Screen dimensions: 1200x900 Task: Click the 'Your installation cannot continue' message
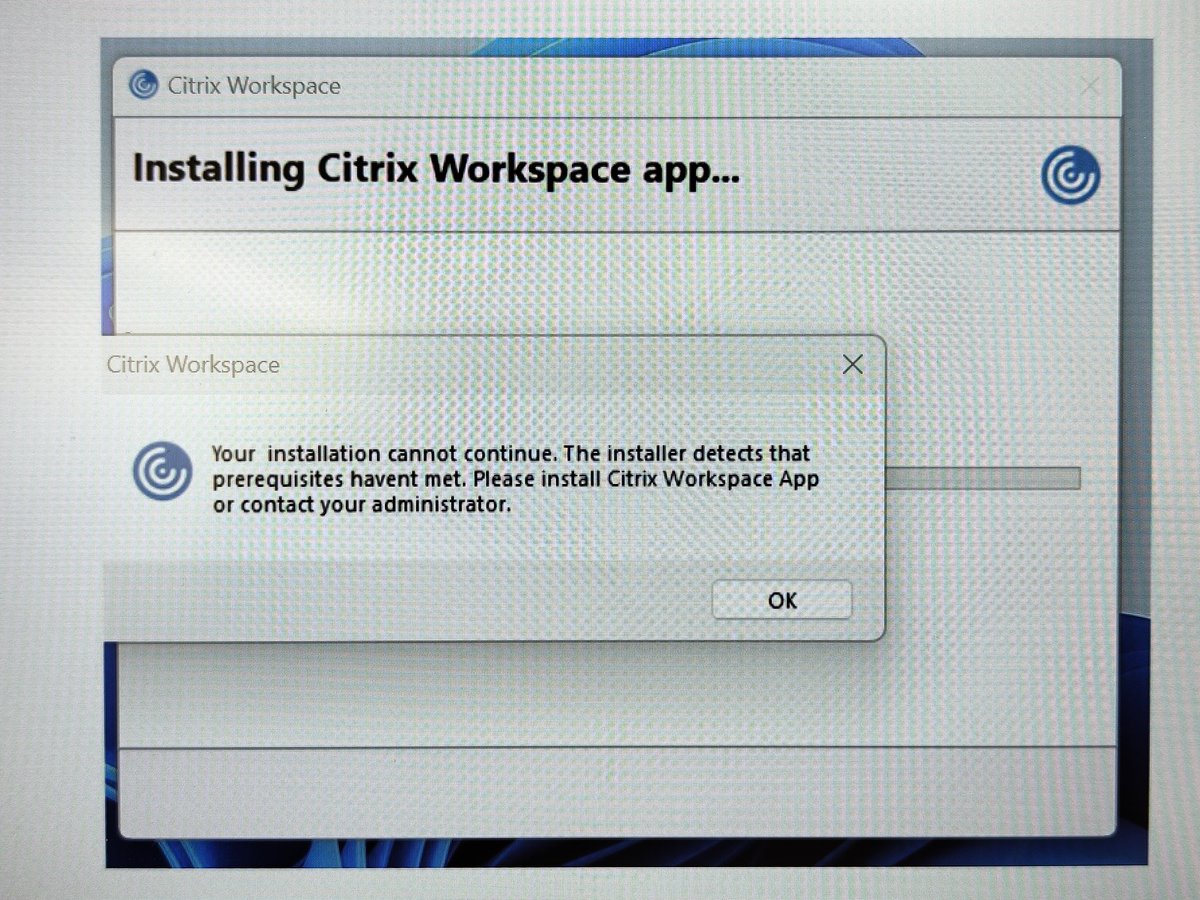[515, 479]
